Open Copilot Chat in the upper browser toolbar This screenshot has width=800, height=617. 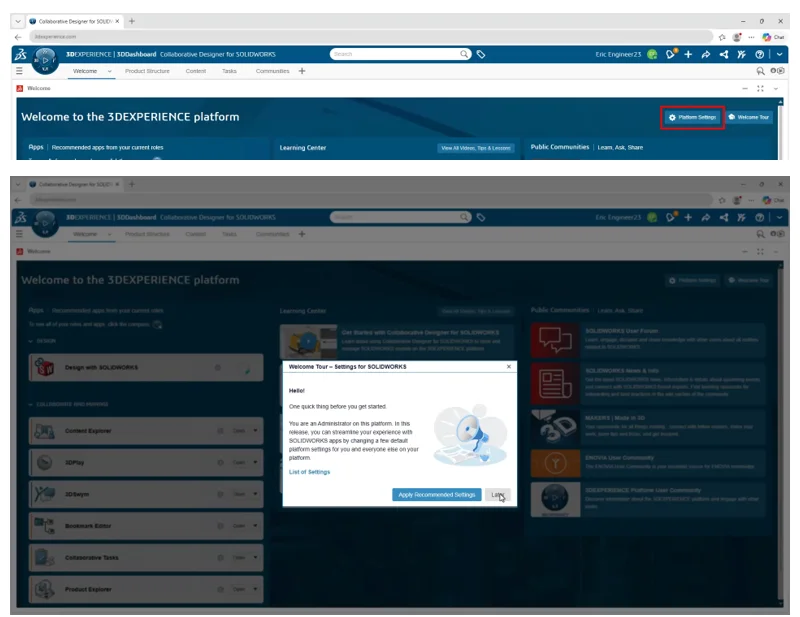pos(773,37)
